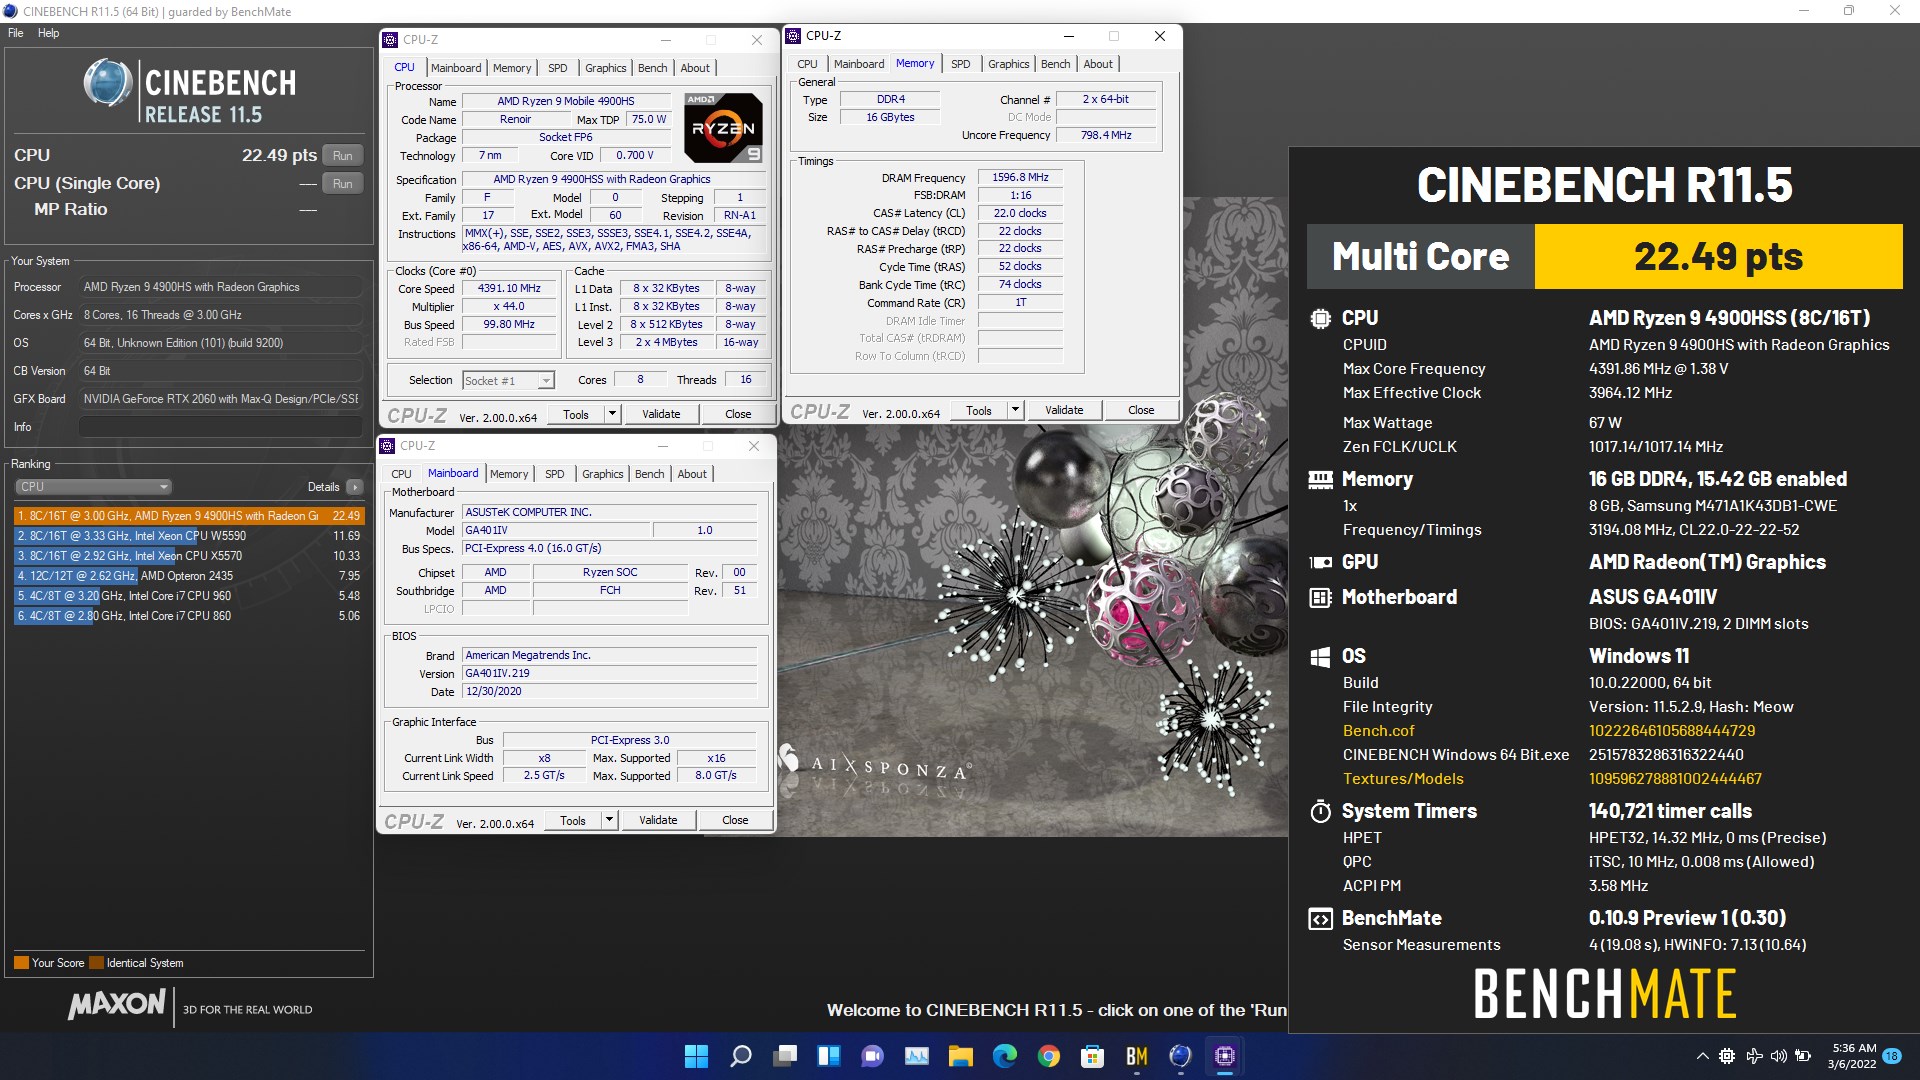Click the Core Speed value 4391.10 MHz
This screenshot has height=1080, width=1920.
click(x=509, y=288)
